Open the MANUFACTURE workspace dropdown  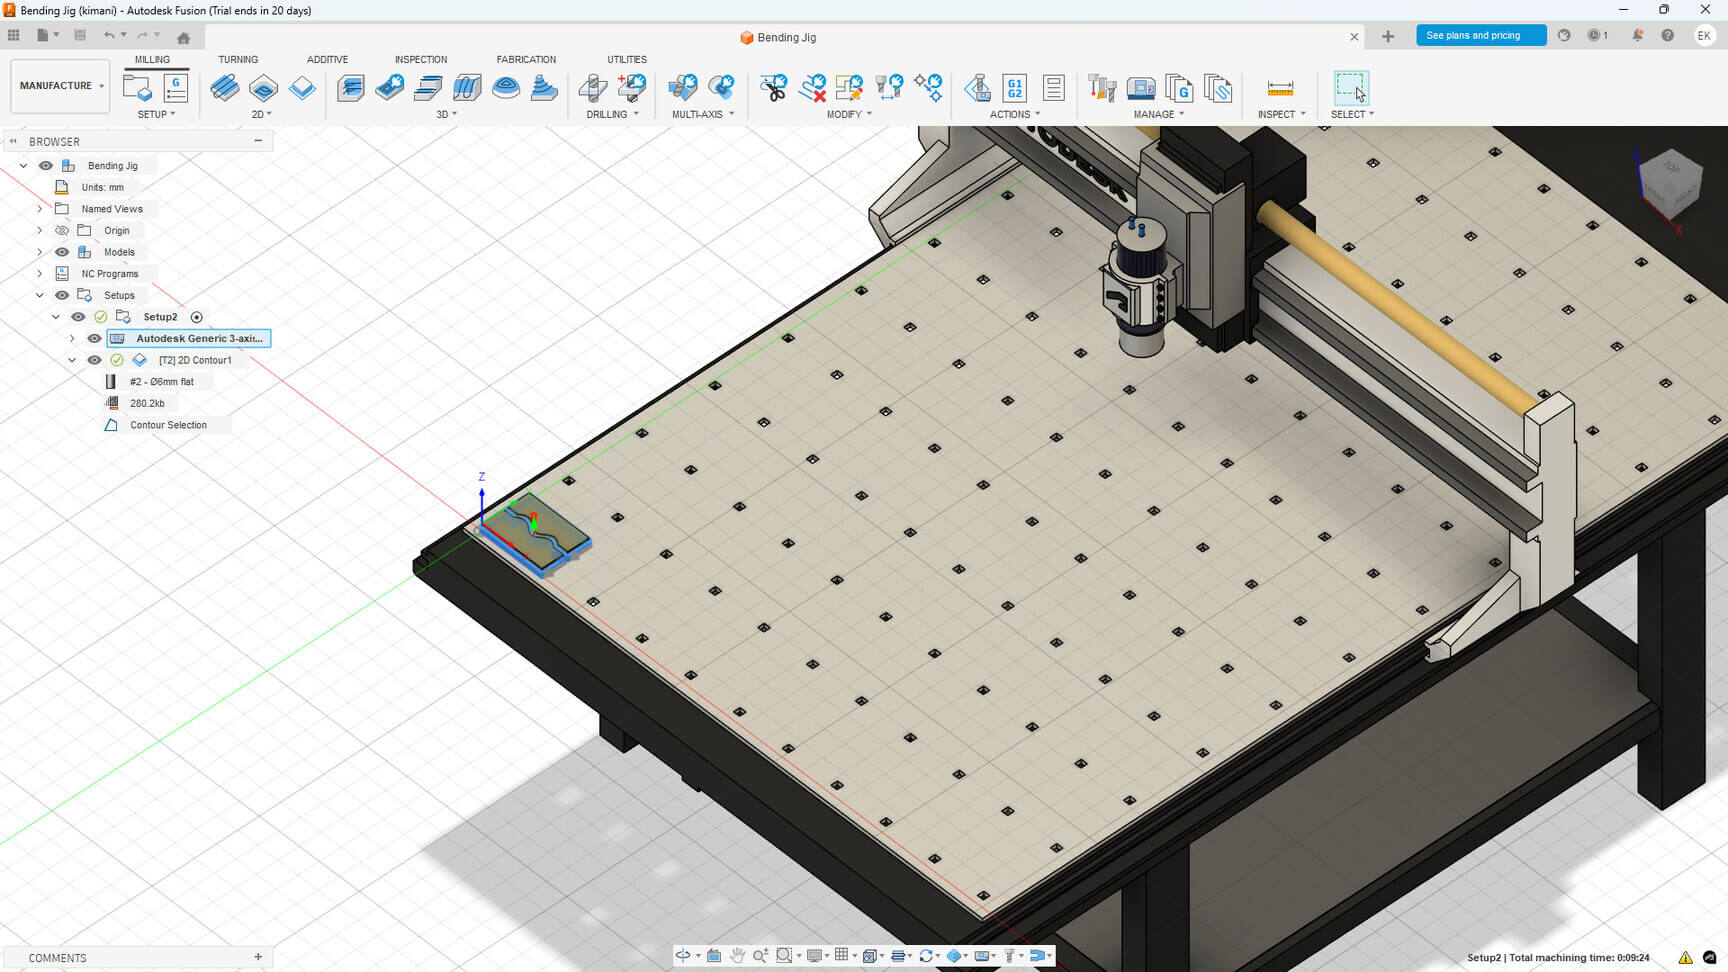pyautogui.click(x=60, y=86)
